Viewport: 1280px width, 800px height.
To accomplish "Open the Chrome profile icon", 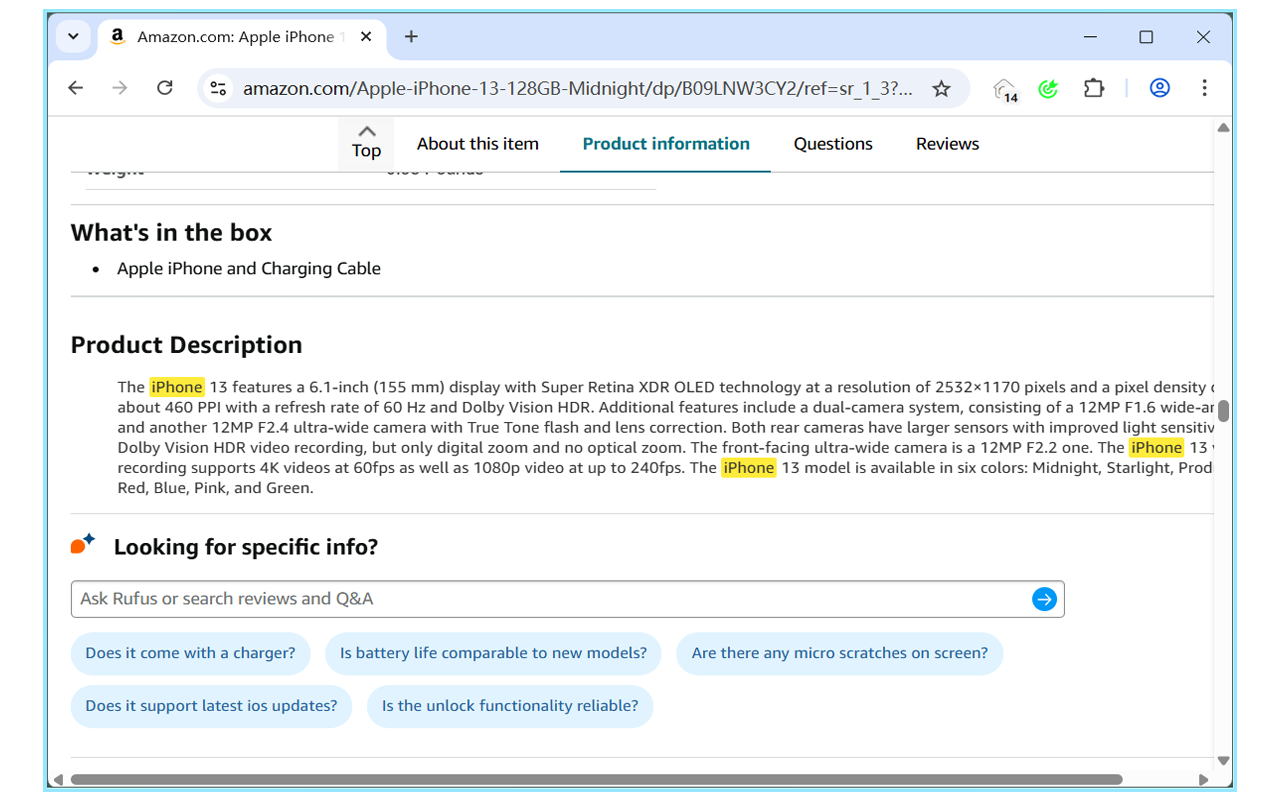I will (x=1159, y=88).
